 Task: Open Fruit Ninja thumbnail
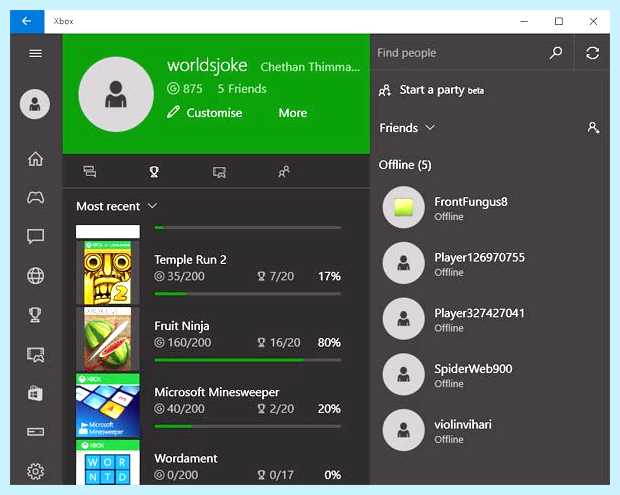pyautogui.click(x=108, y=339)
